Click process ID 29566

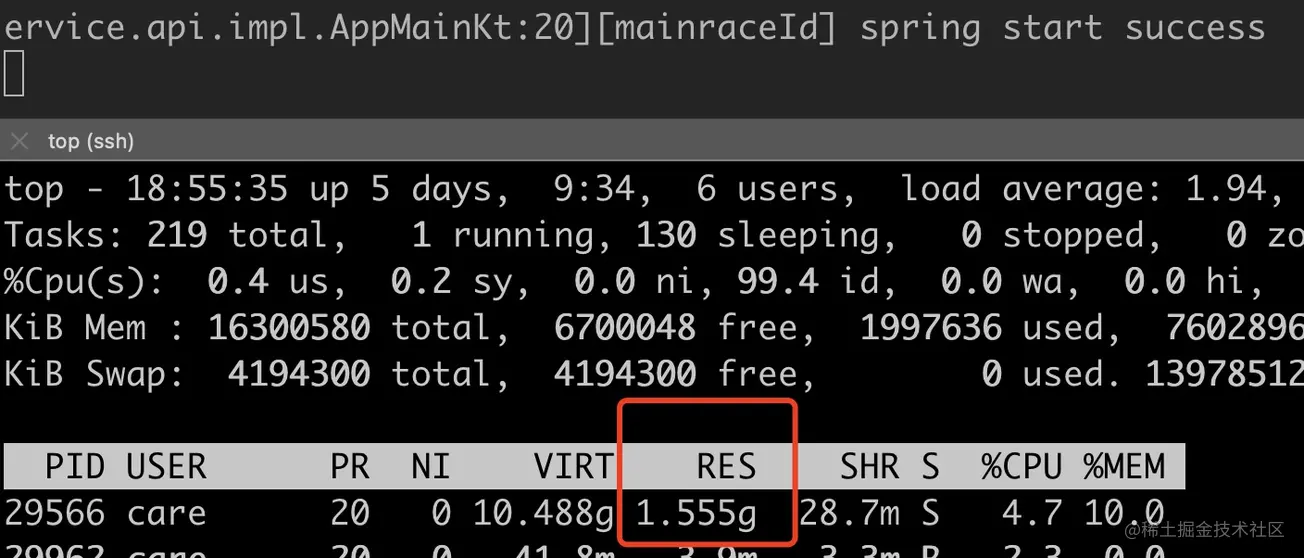[55, 514]
